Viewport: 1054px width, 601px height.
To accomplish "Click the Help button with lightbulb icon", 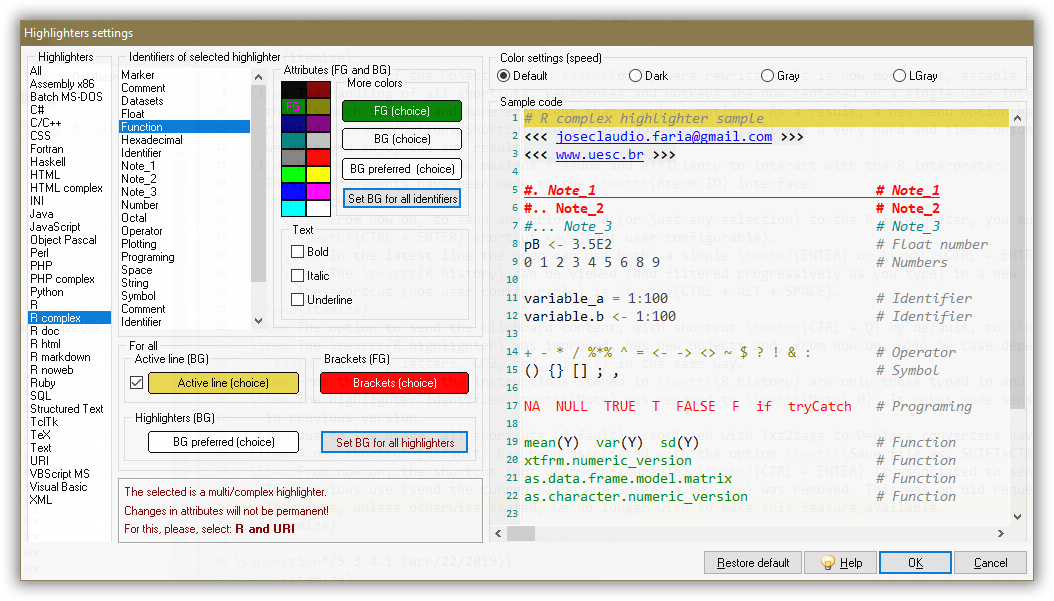I will 841,563.
